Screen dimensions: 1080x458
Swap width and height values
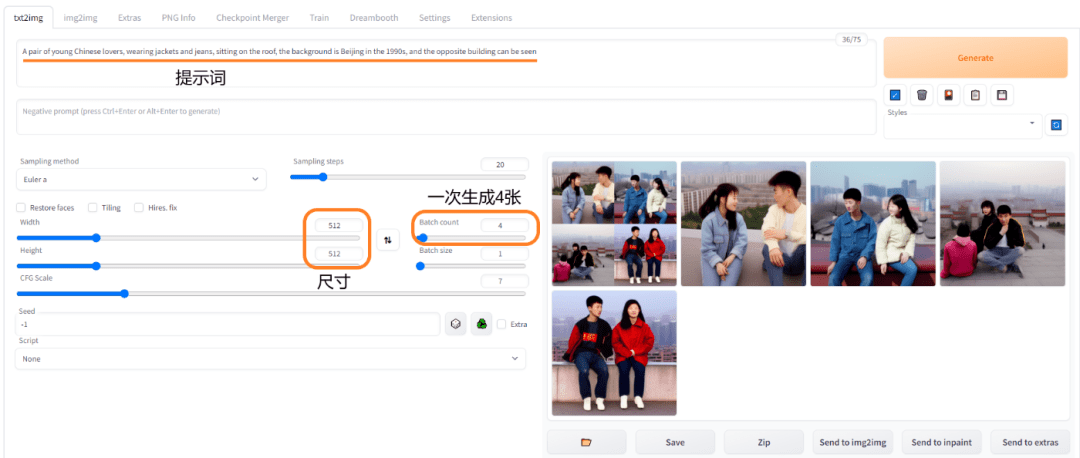(388, 240)
